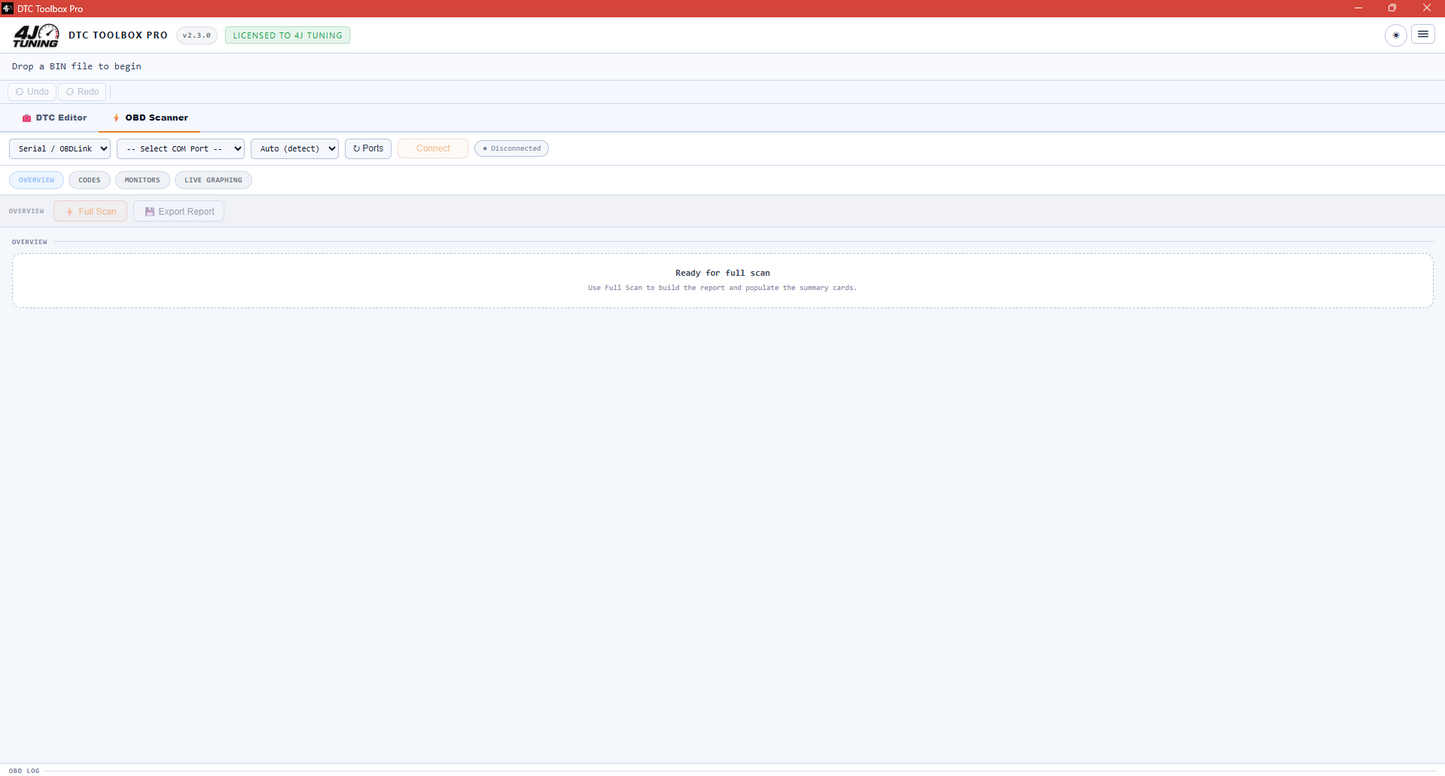
Task: Click the Redo button
Action: (82, 92)
